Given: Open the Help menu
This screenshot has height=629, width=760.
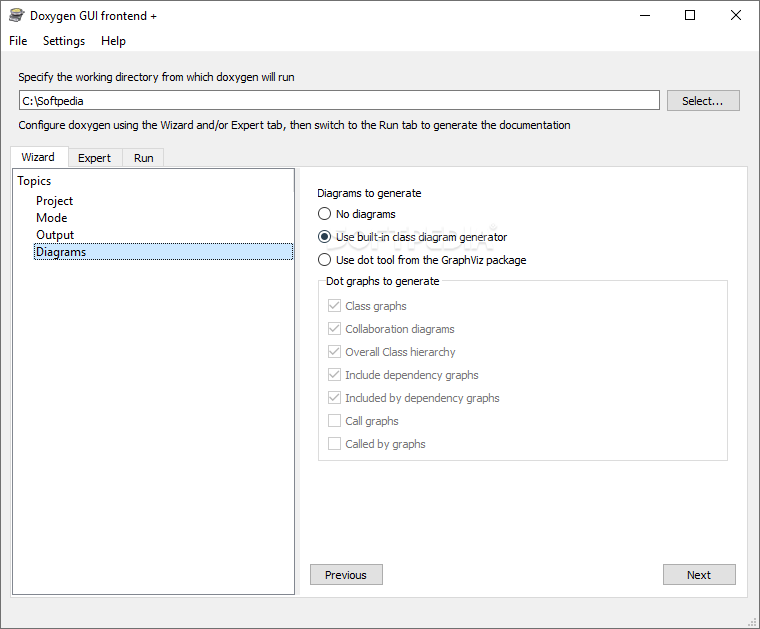Looking at the screenshot, I should click(113, 41).
